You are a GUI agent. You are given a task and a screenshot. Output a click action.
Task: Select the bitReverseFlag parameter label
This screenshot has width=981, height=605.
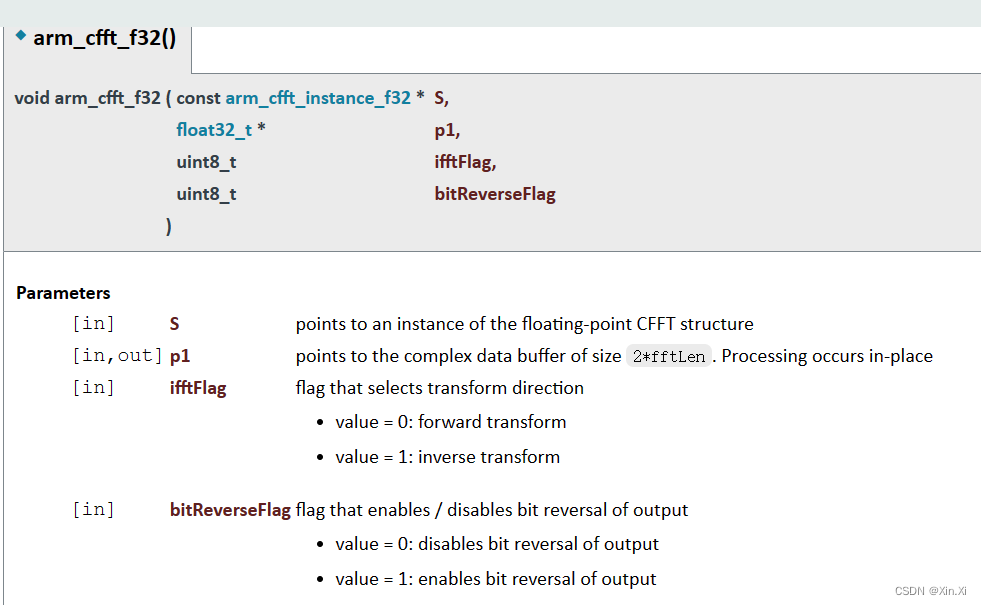tap(230, 509)
